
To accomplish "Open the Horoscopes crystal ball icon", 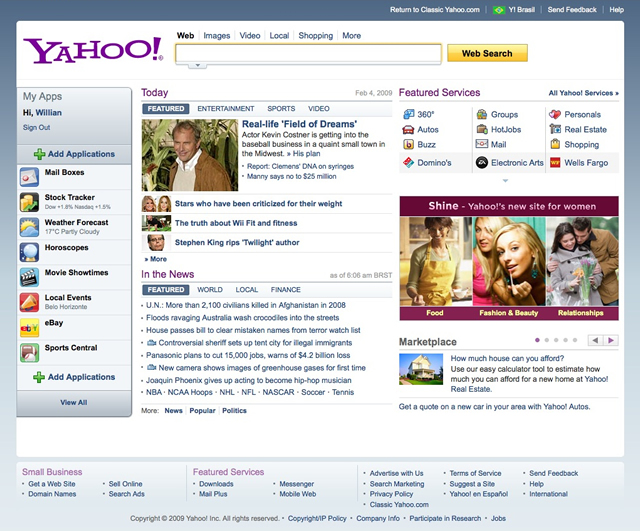I will pyautogui.click(x=29, y=252).
